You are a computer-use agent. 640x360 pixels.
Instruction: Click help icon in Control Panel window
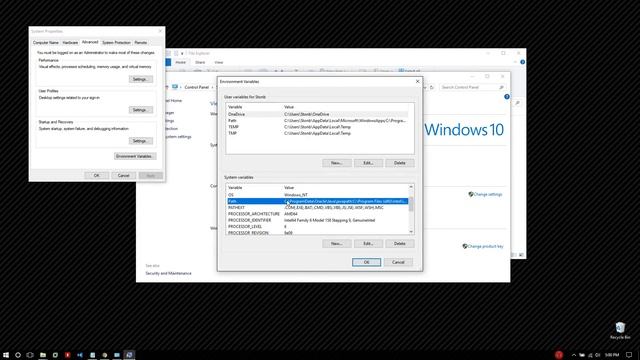pos(507,97)
